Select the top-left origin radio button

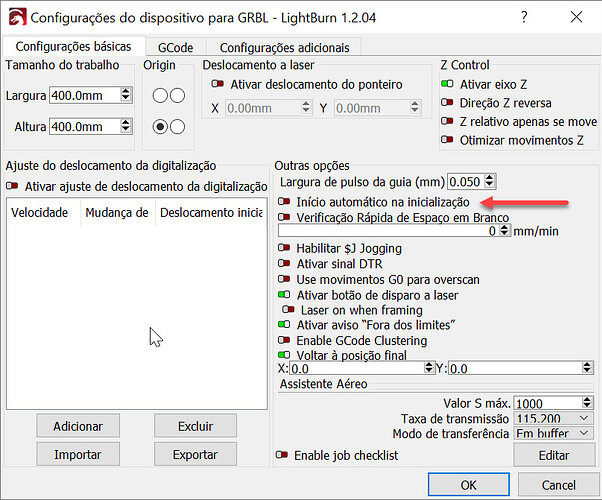160,96
